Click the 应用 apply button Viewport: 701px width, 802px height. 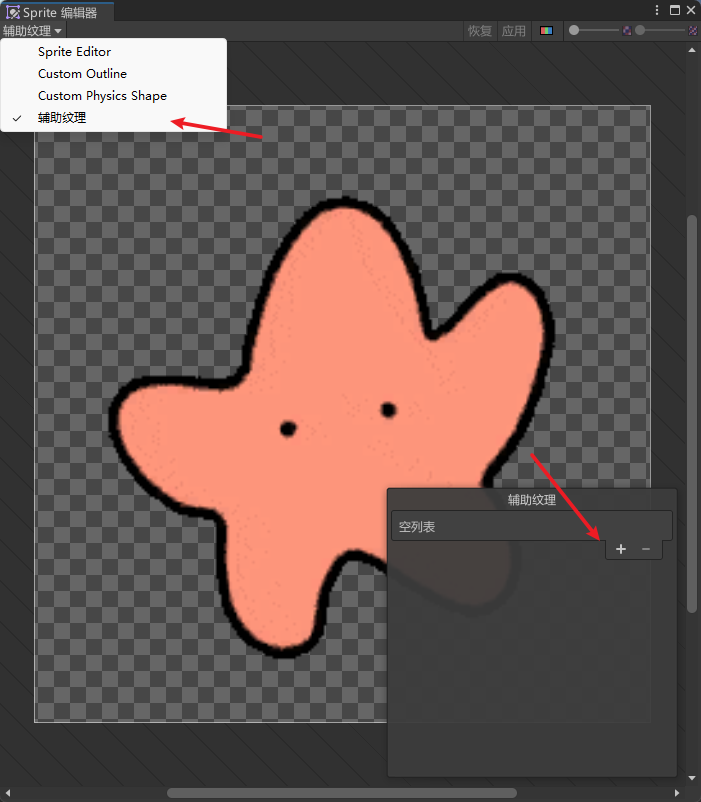coord(513,31)
